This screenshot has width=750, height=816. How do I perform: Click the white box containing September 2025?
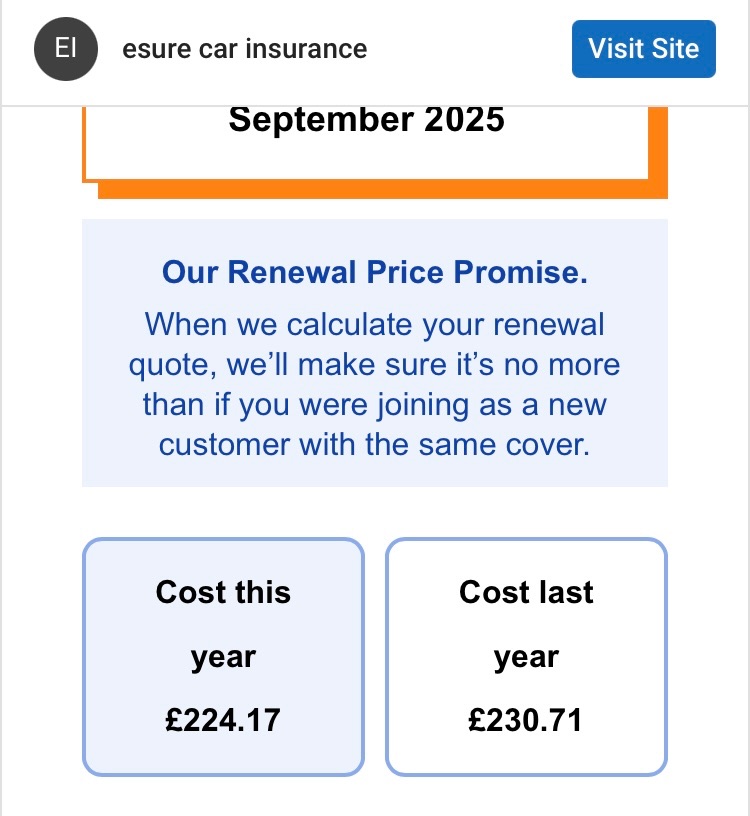366,143
